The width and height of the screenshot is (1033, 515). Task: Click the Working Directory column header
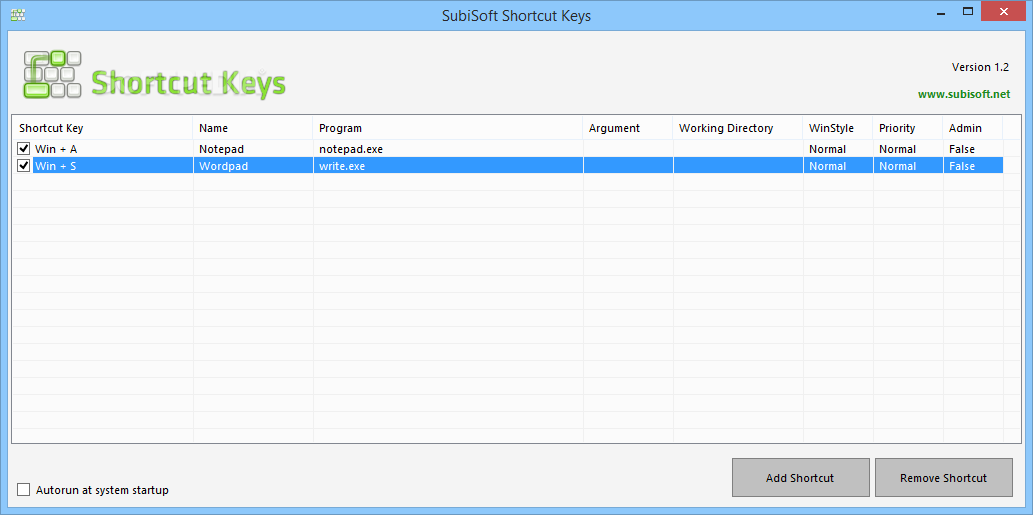pos(738,128)
